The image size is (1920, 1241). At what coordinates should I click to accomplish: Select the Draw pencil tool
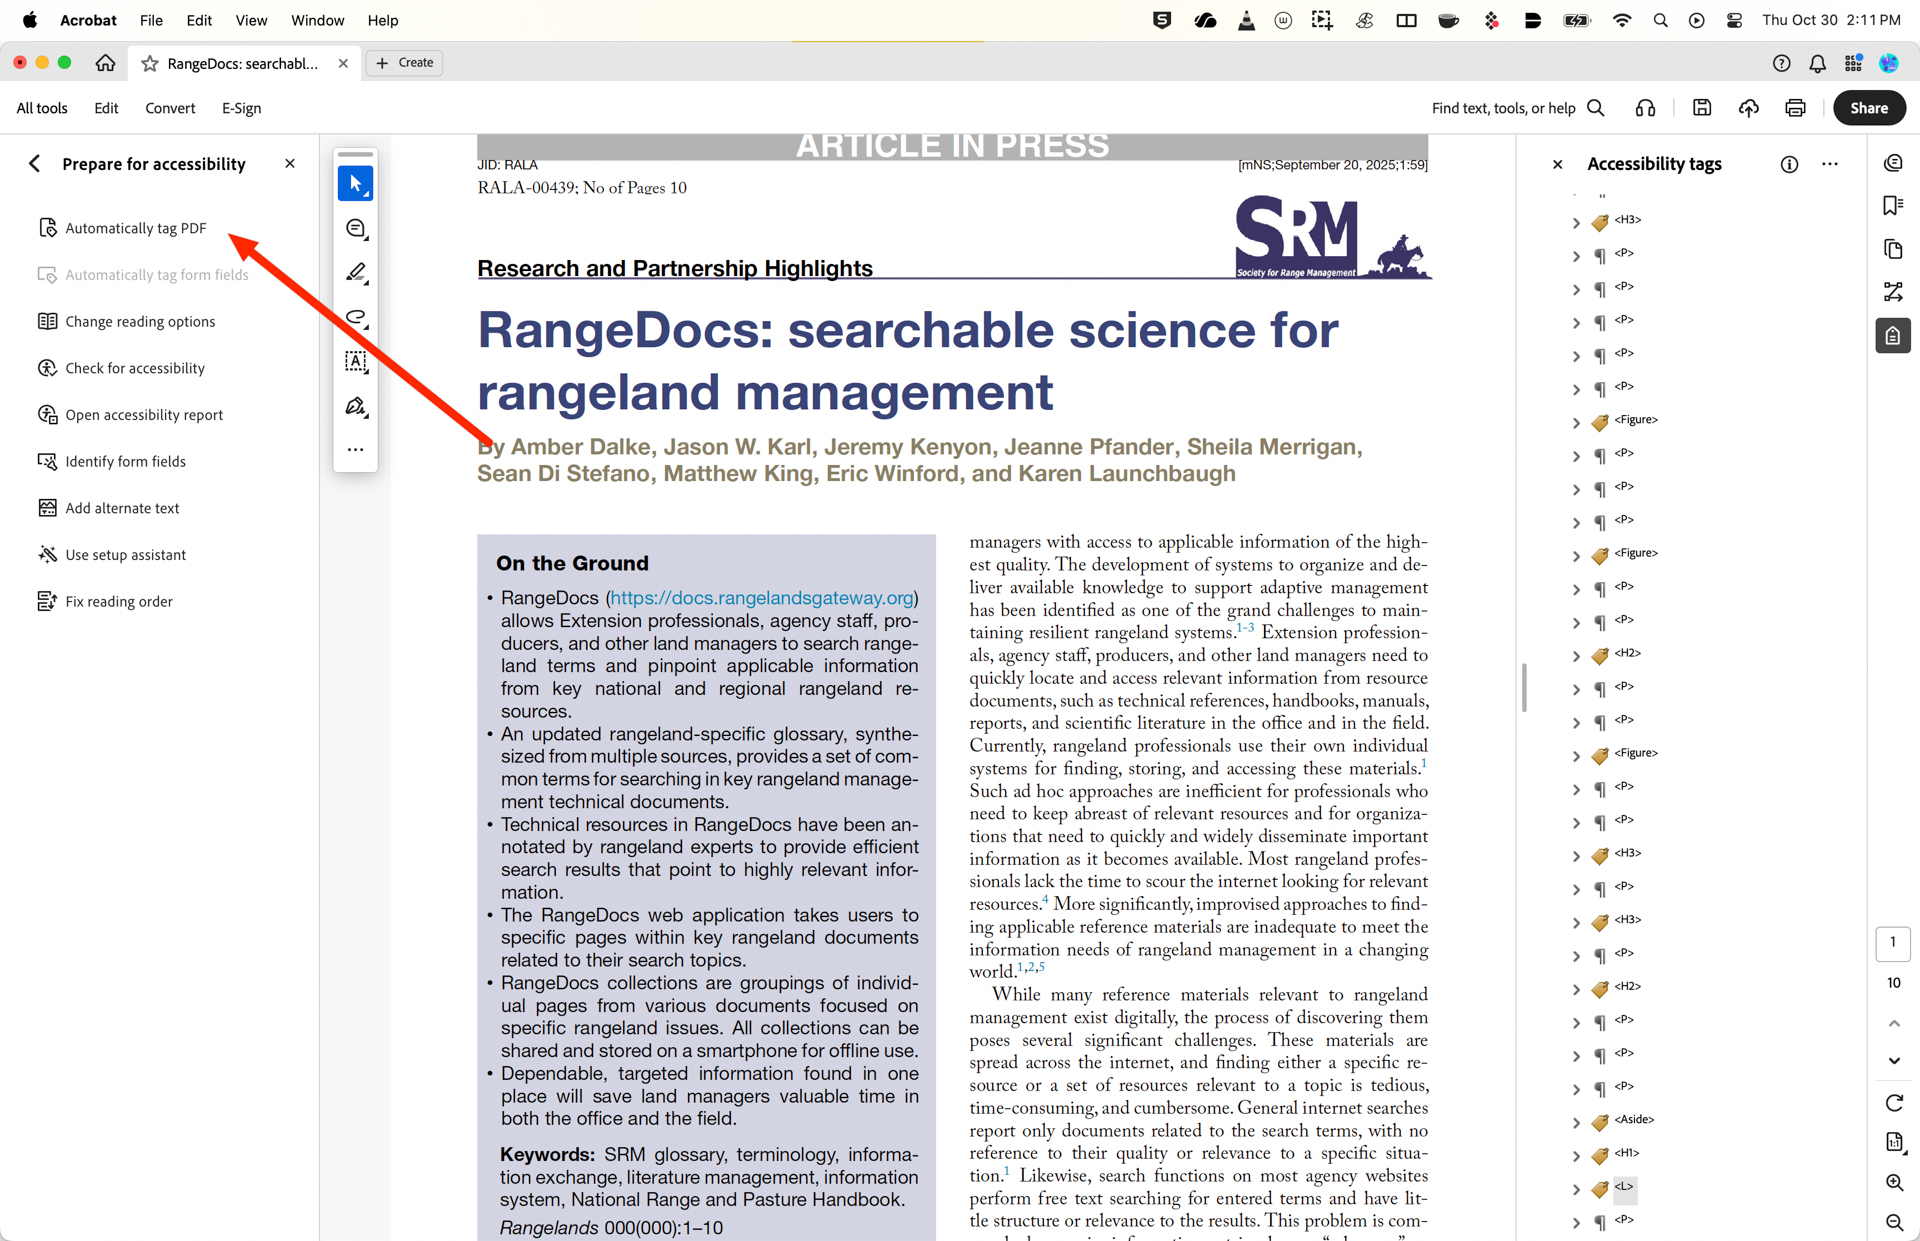coord(355,272)
